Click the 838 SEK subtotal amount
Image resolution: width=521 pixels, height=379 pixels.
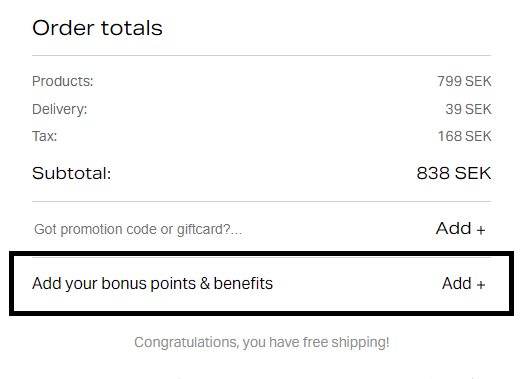pos(454,173)
